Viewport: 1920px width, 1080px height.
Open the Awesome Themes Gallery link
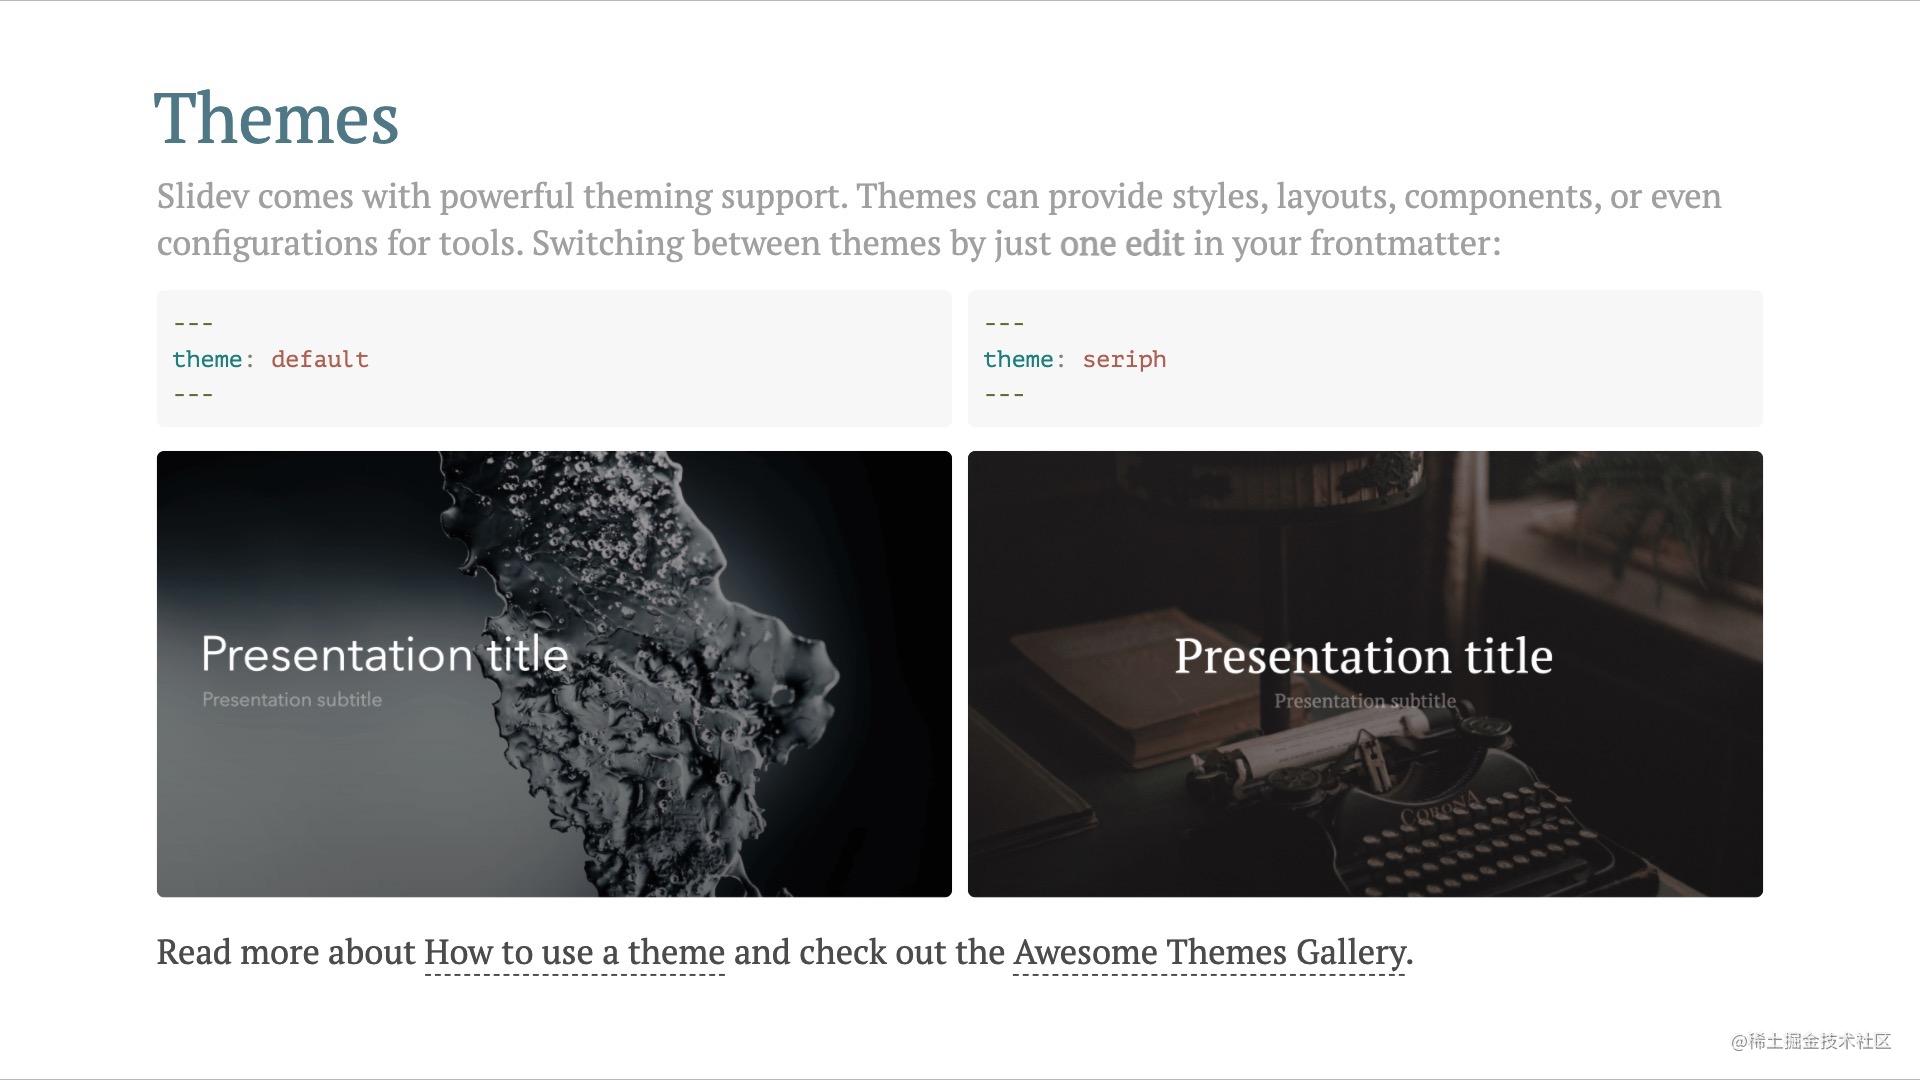1209,952
